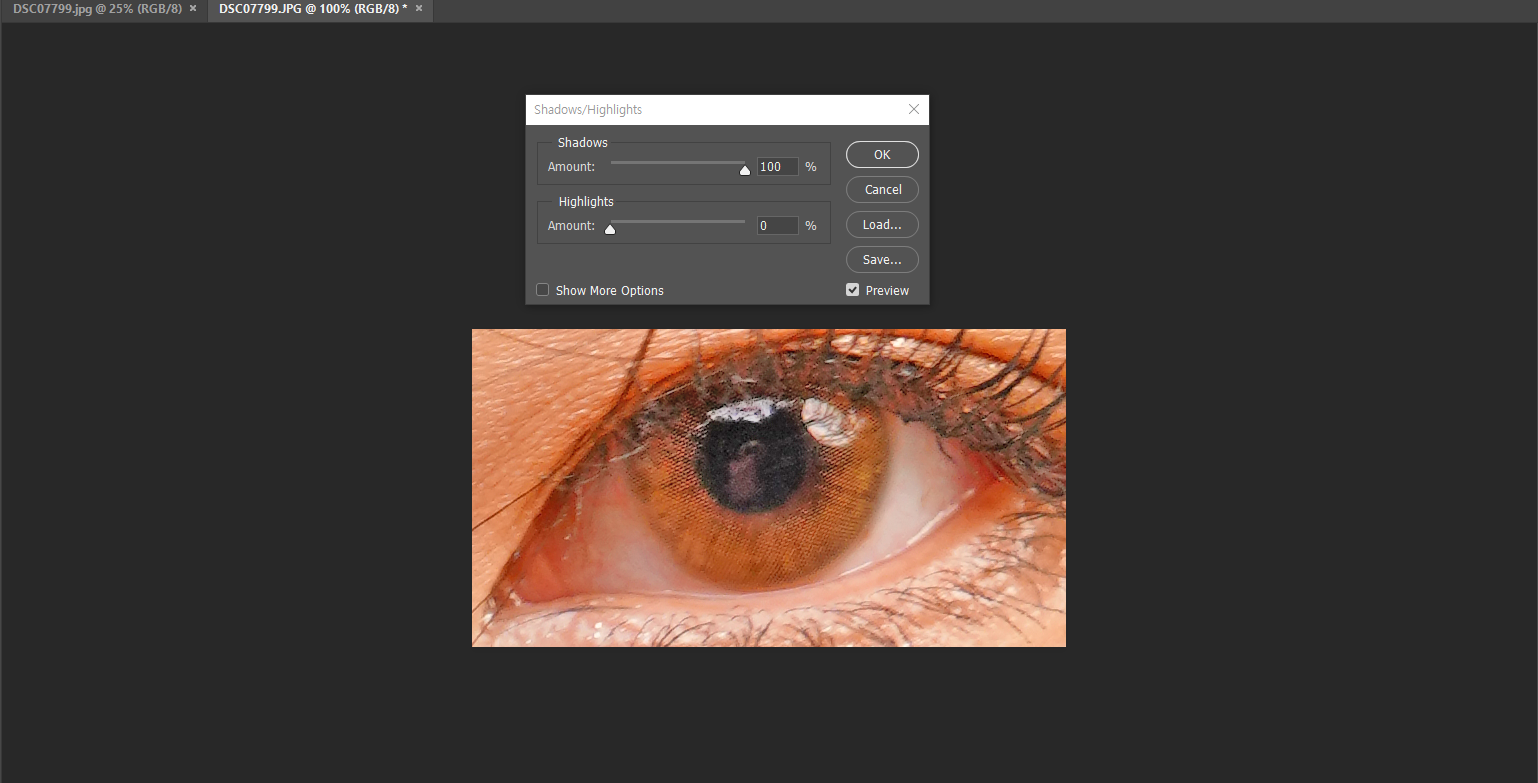The image size is (1538, 783).
Task: Close the DSC07799.jpg @ 25% tab
Action: 193,9
